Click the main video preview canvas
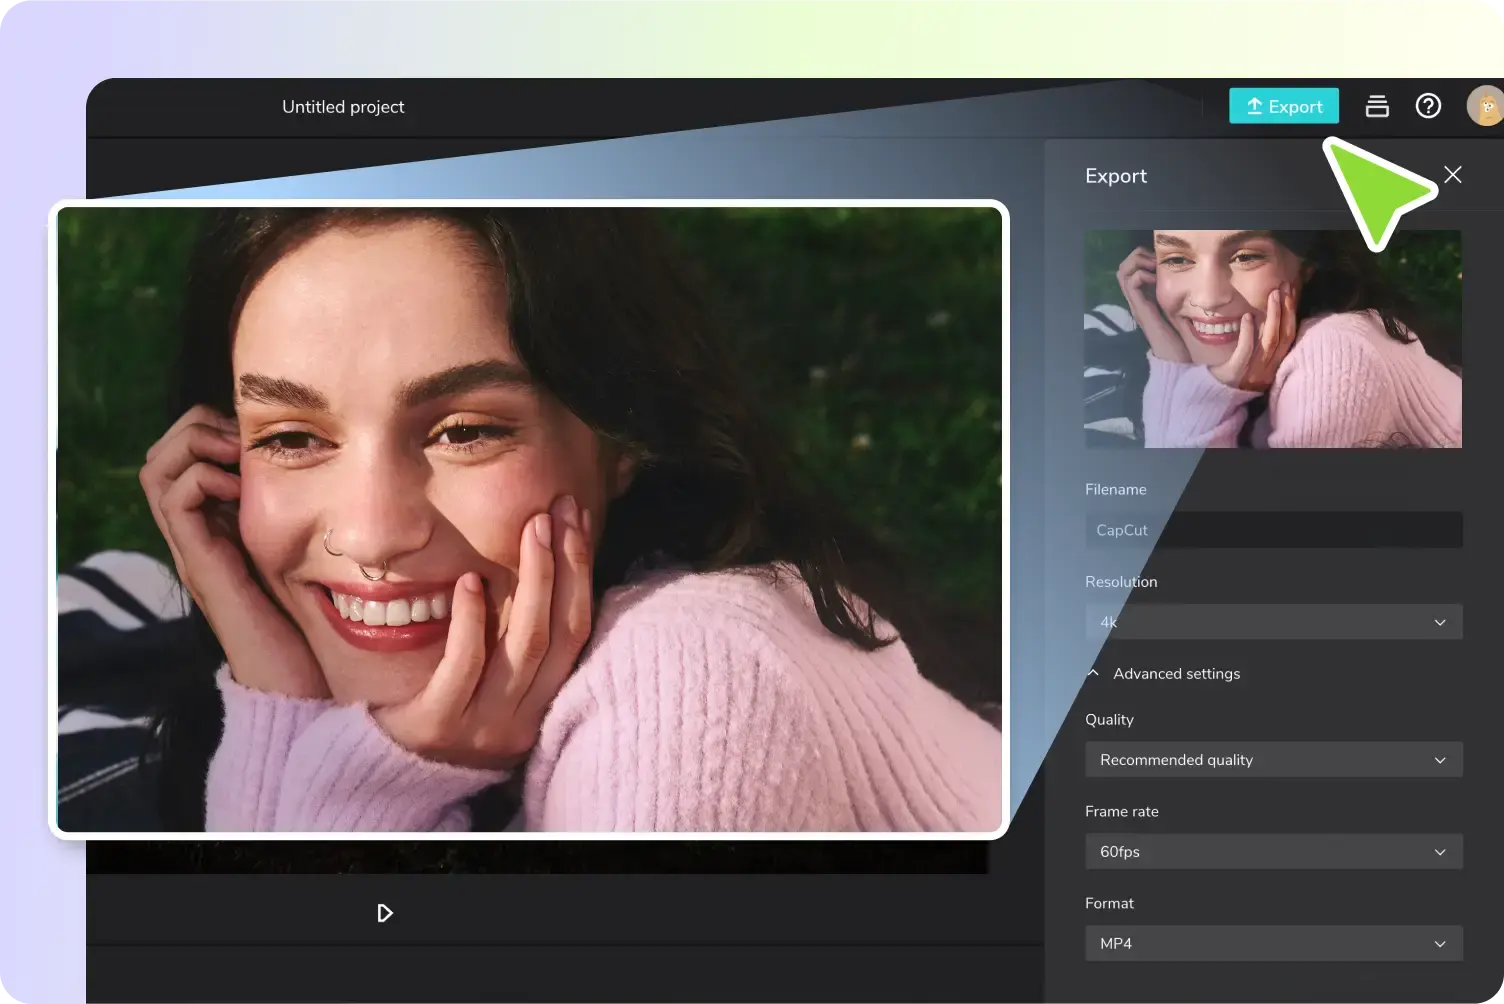 (529, 519)
